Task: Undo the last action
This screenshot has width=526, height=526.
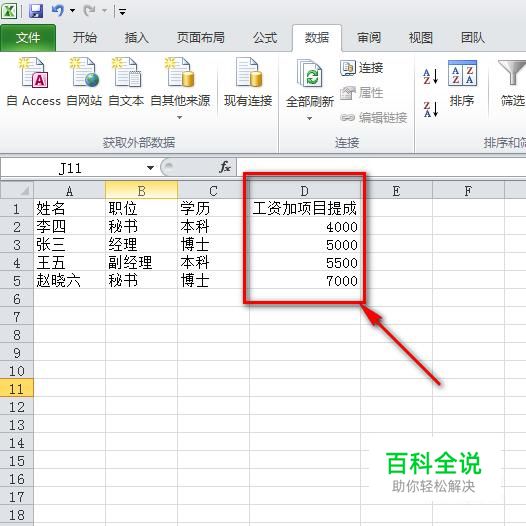Action: click(58, 11)
